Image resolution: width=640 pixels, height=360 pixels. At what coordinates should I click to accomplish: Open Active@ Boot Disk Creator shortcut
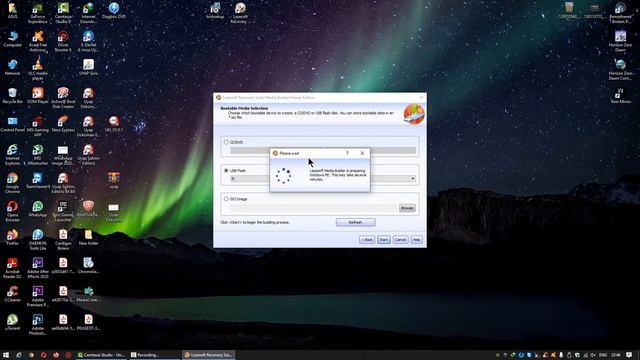coord(63,98)
